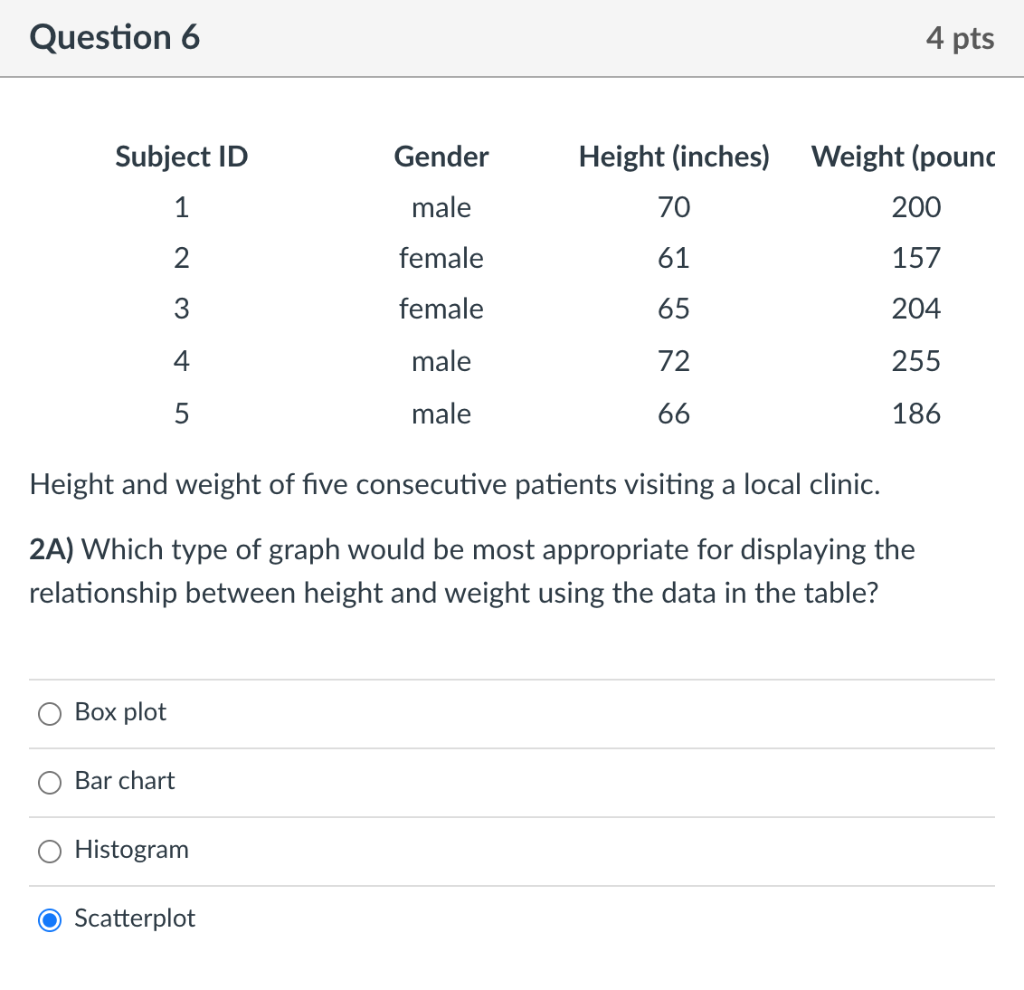Click the Question 6 heading
Screen dimensions: 1024x990
pyautogui.click(x=115, y=38)
